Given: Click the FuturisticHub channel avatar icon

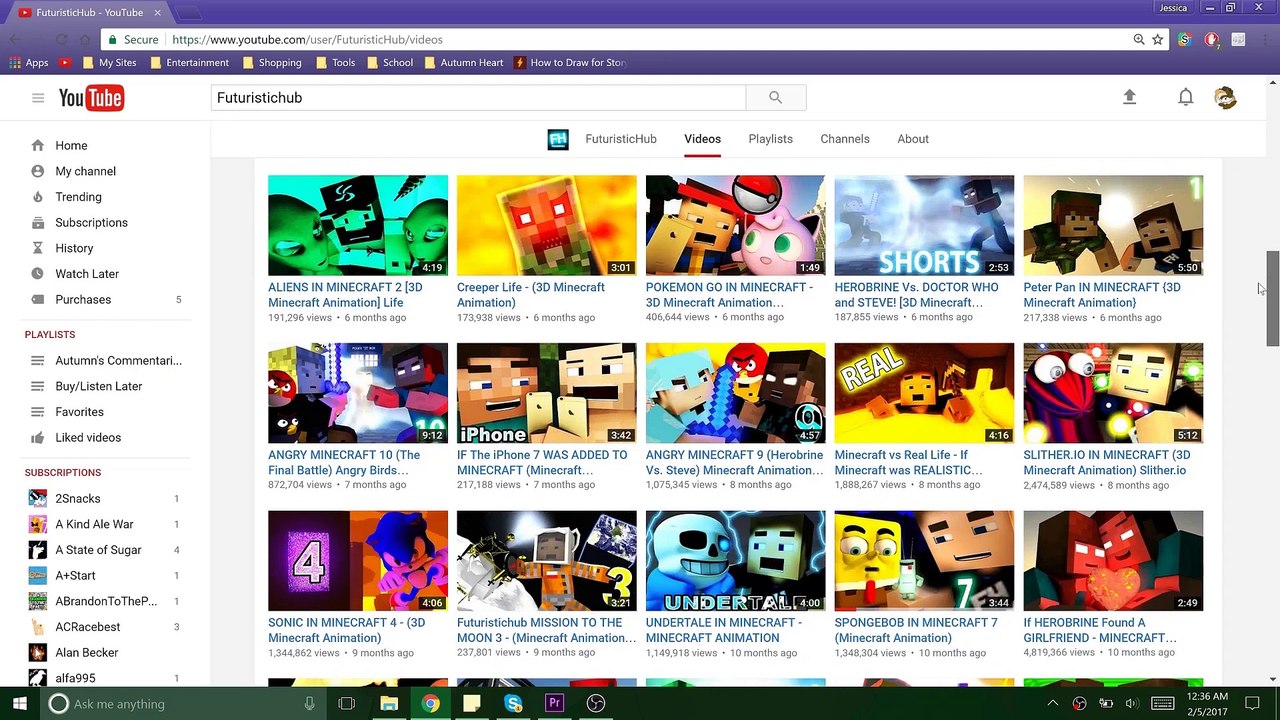Looking at the screenshot, I should 558,140.
